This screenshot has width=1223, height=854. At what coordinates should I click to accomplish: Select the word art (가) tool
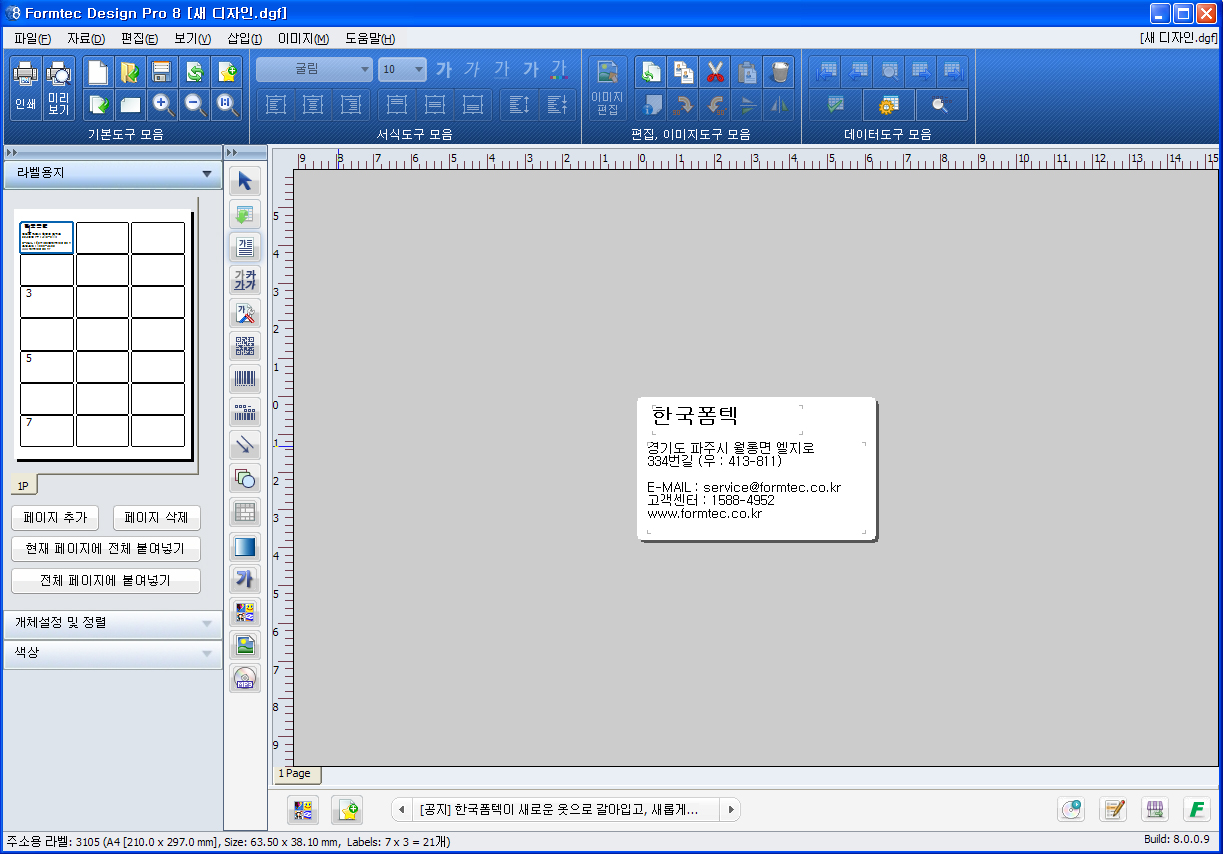(245, 579)
